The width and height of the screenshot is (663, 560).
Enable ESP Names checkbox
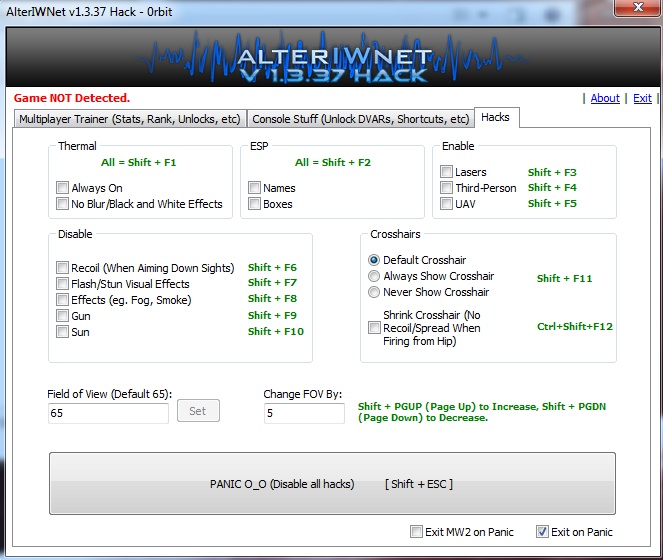click(254, 187)
